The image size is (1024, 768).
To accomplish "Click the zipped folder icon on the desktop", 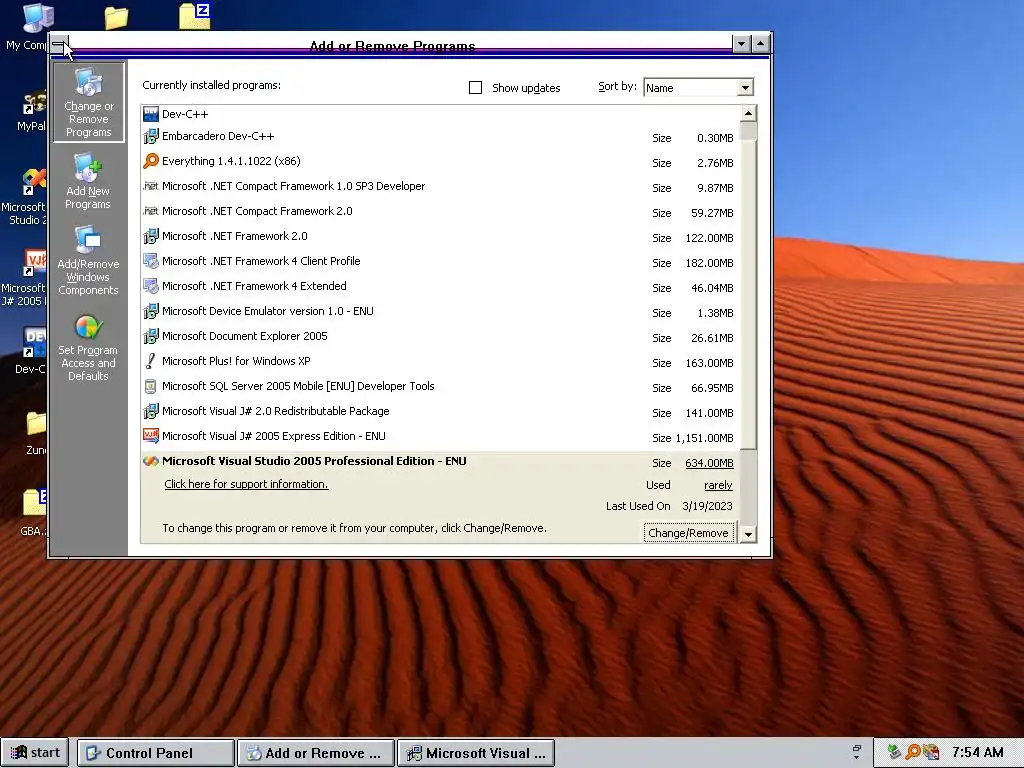I will click(x=195, y=16).
